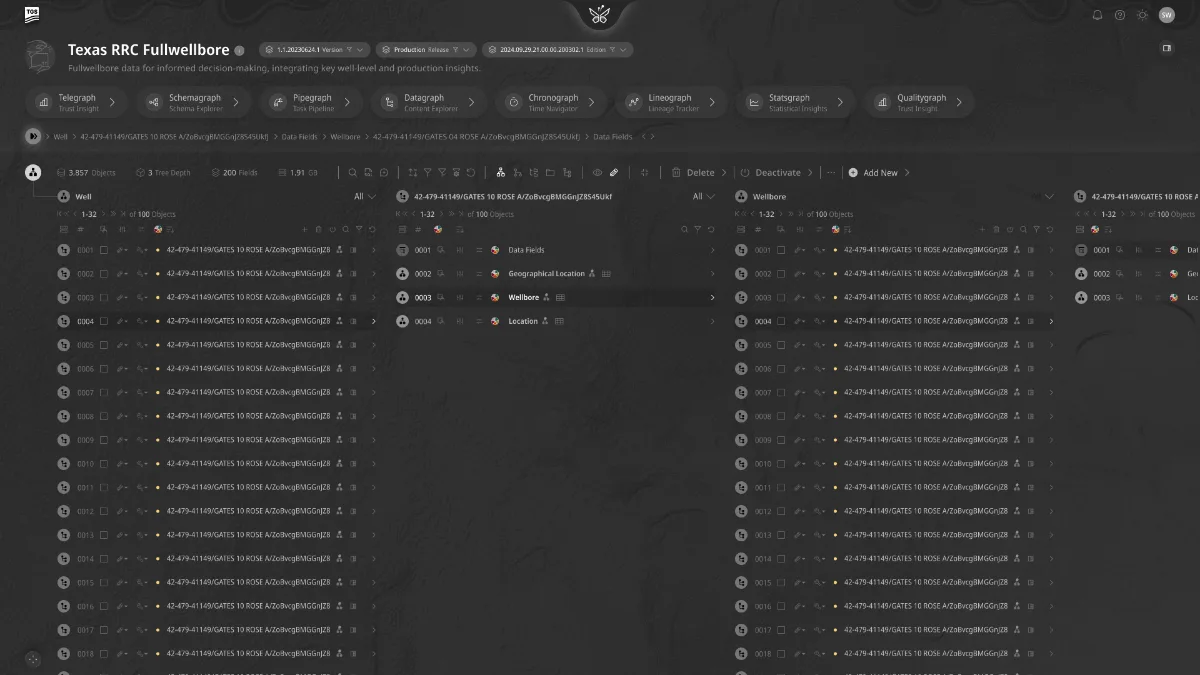Toggle the eye visibility icon in toolbar
This screenshot has width=1200, height=675.
point(597,173)
